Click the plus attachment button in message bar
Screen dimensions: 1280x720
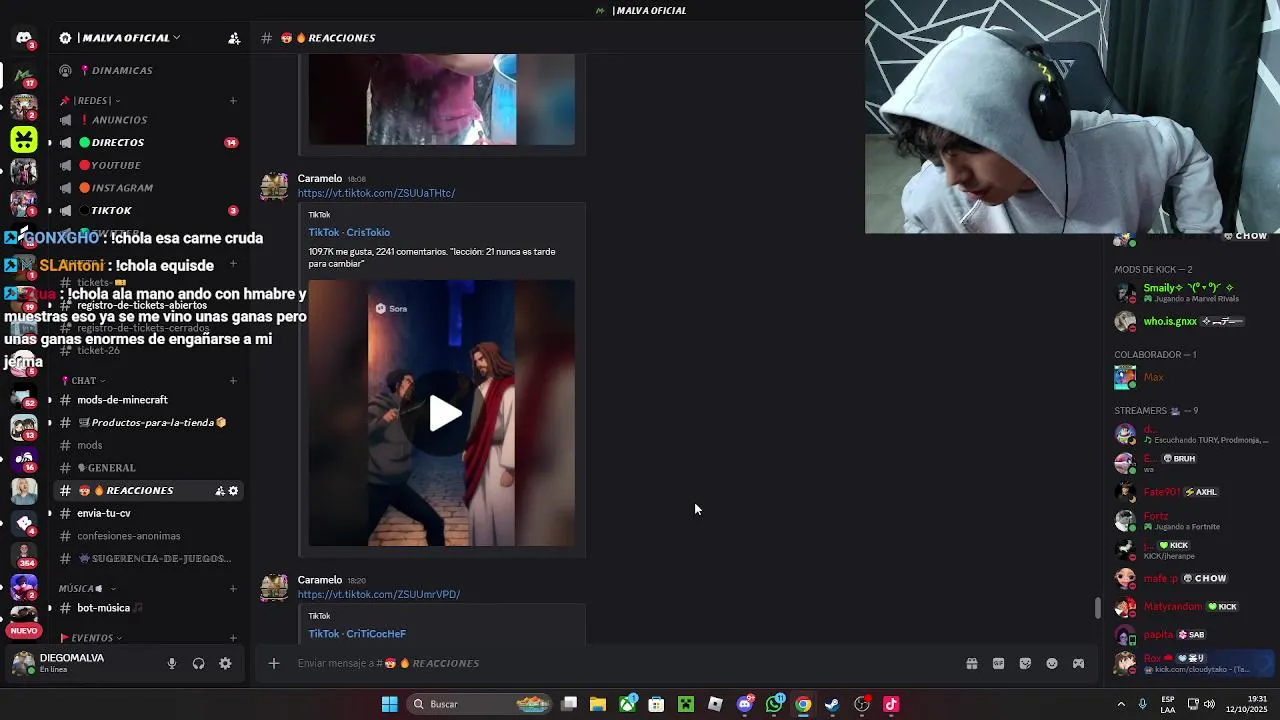click(x=273, y=663)
